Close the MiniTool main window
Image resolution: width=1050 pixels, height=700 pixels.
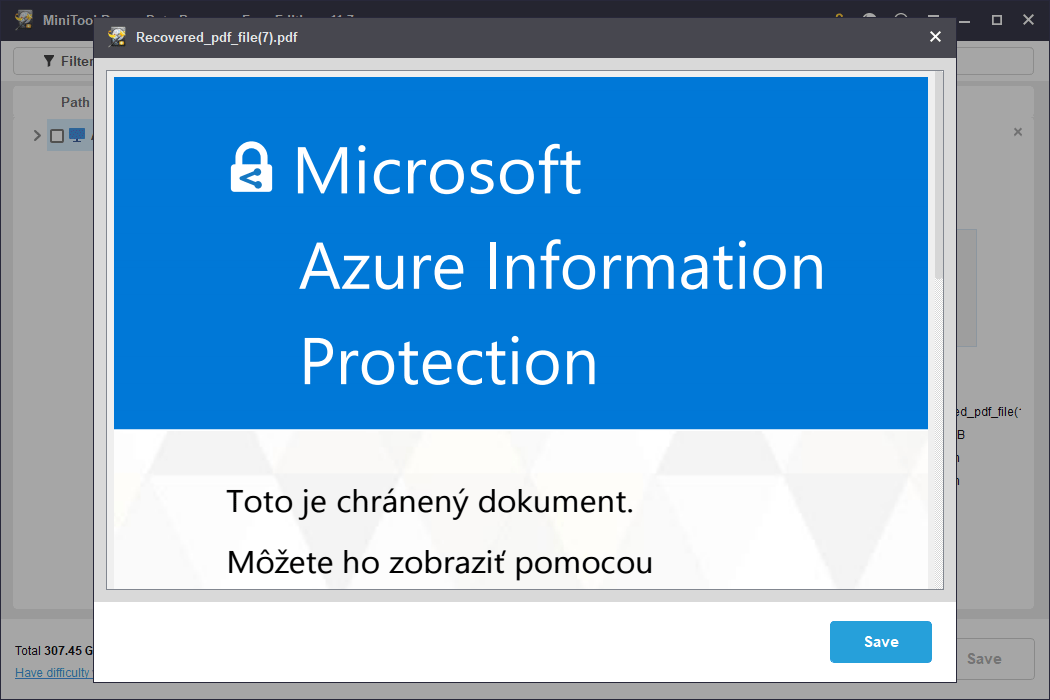1027,19
